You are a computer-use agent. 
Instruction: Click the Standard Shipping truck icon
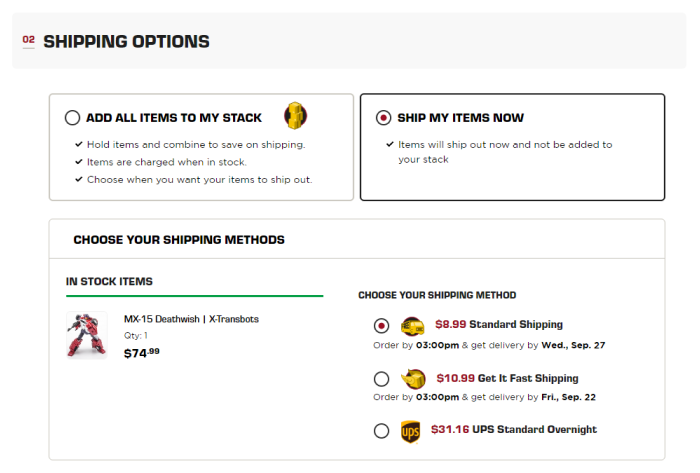coord(412,325)
